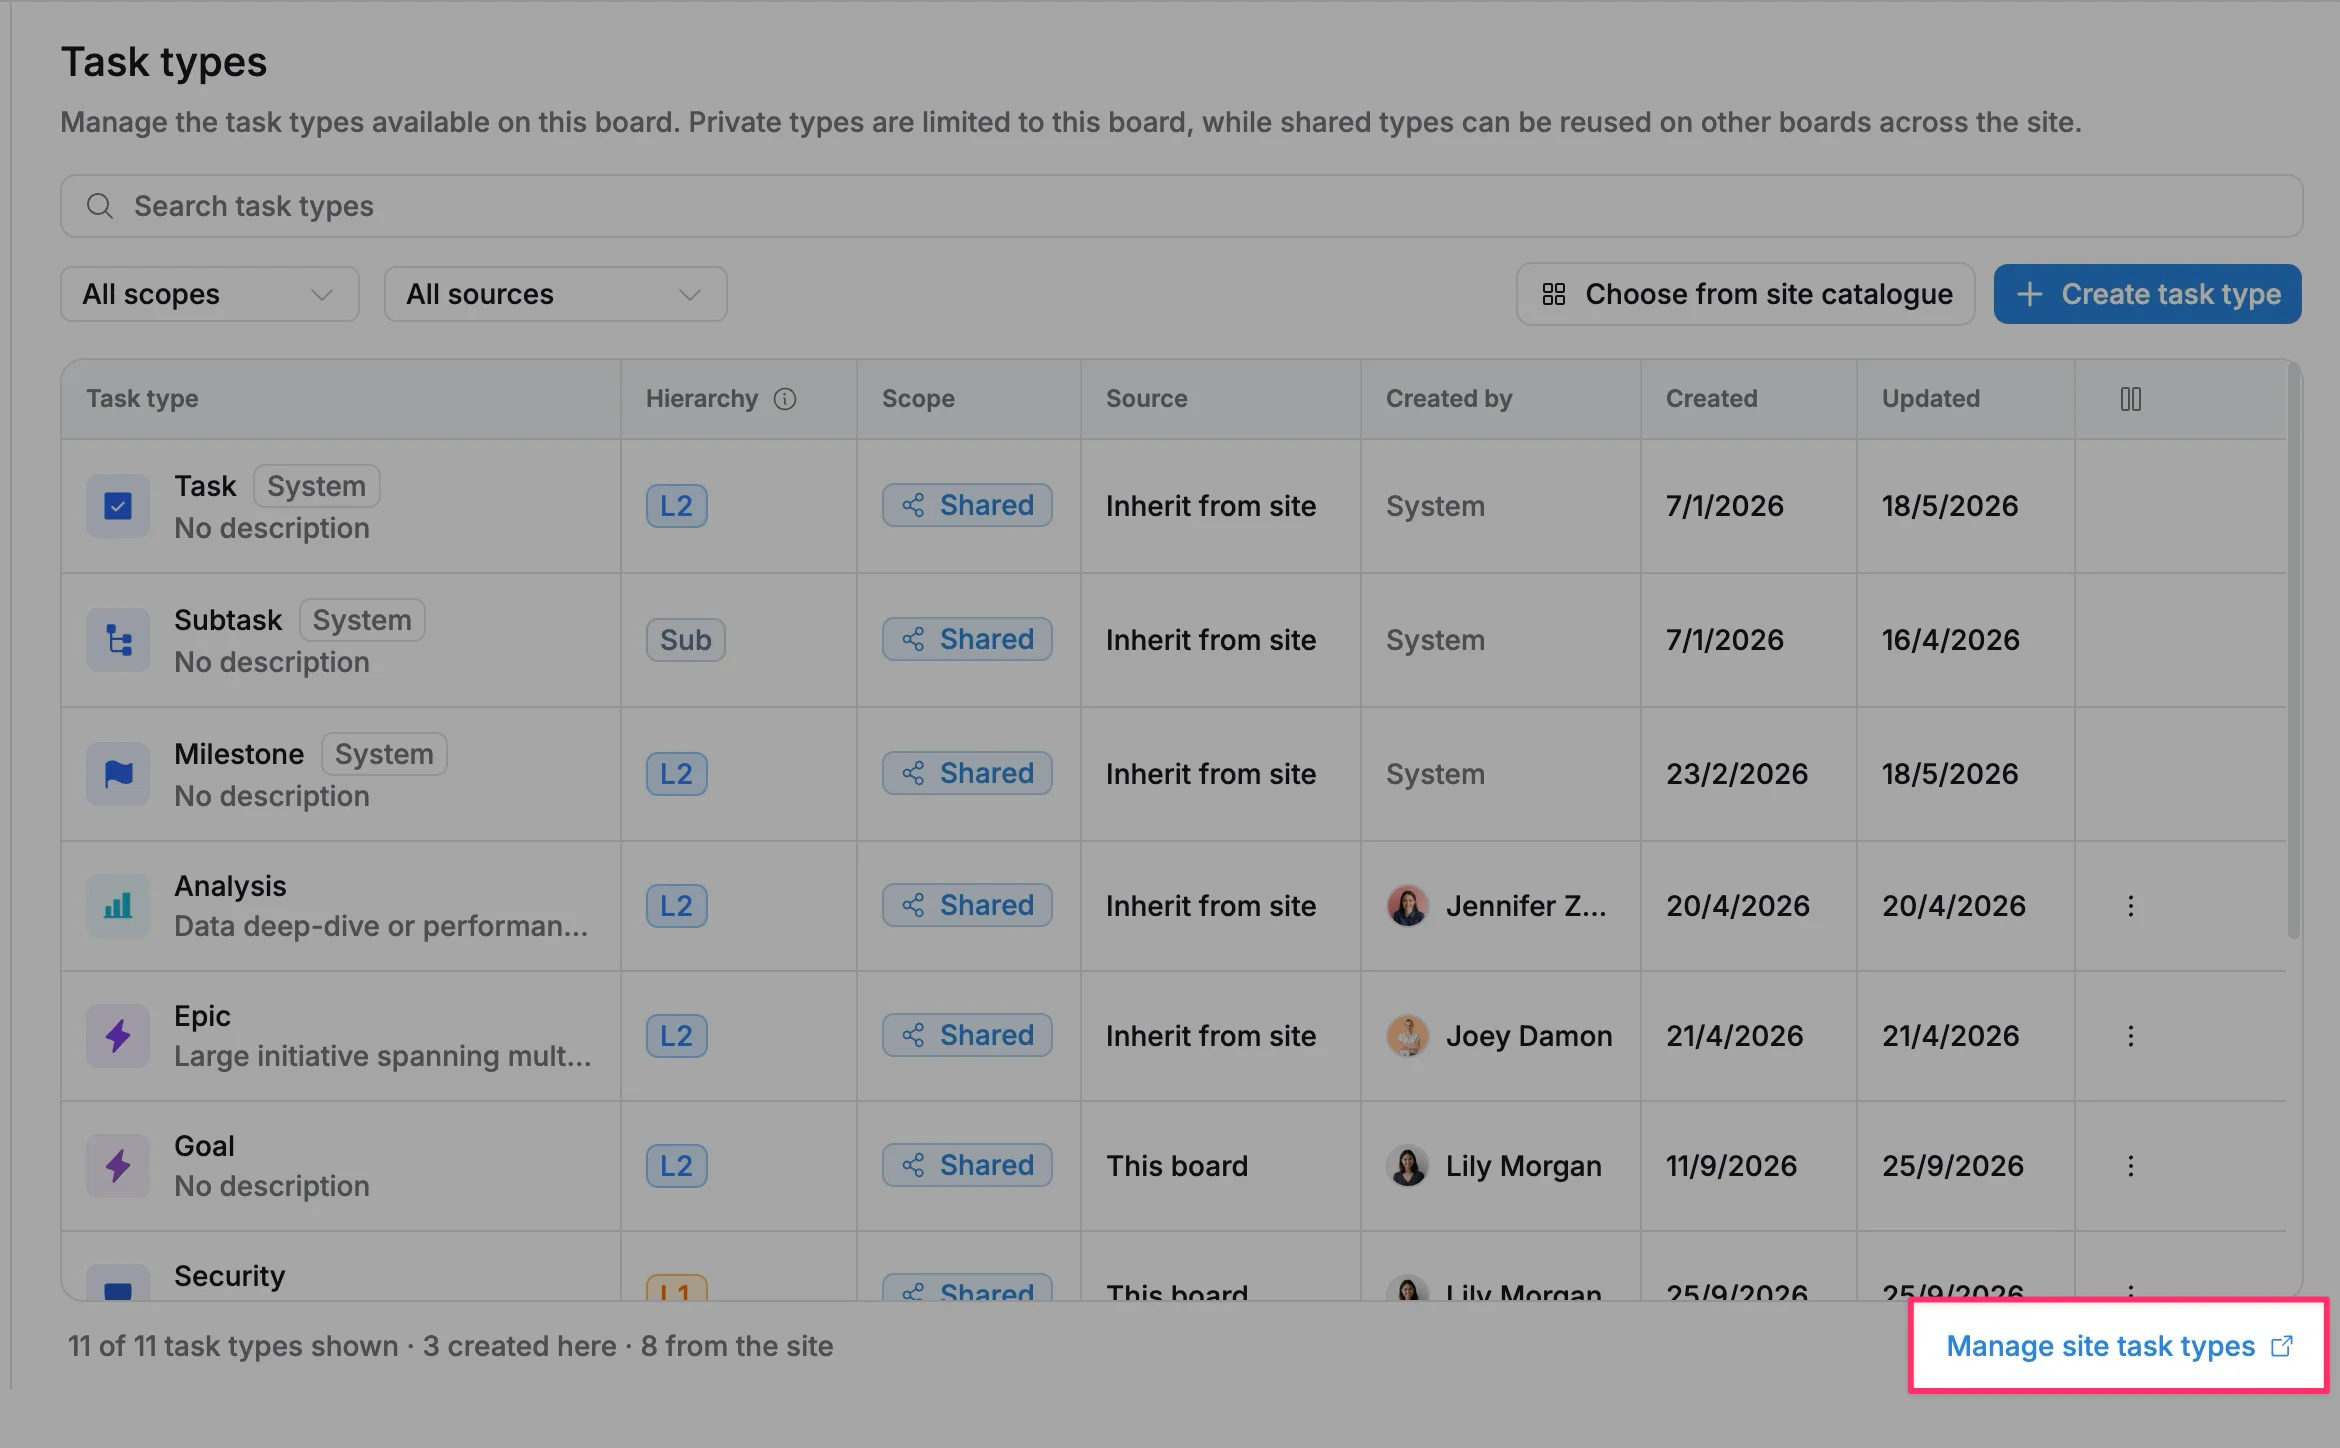This screenshot has height=1448, width=2340.
Task: Click the Goal lightning bolt icon
Action: tap(118, 1166)
